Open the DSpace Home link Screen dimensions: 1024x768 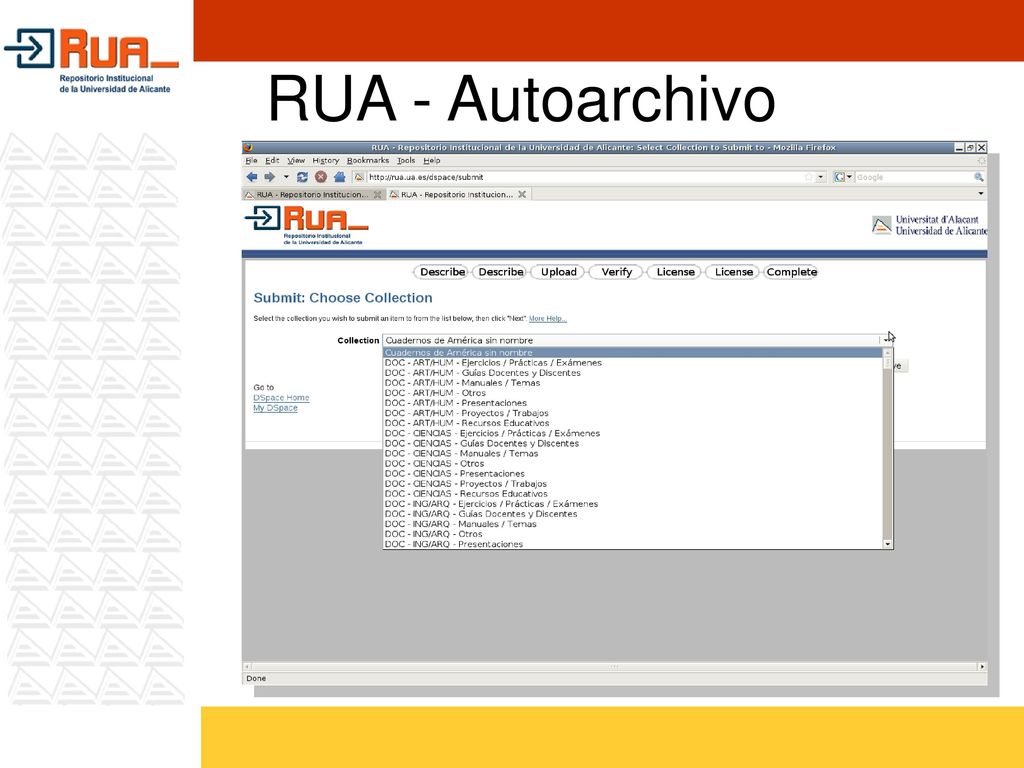[x=281, y=398]
